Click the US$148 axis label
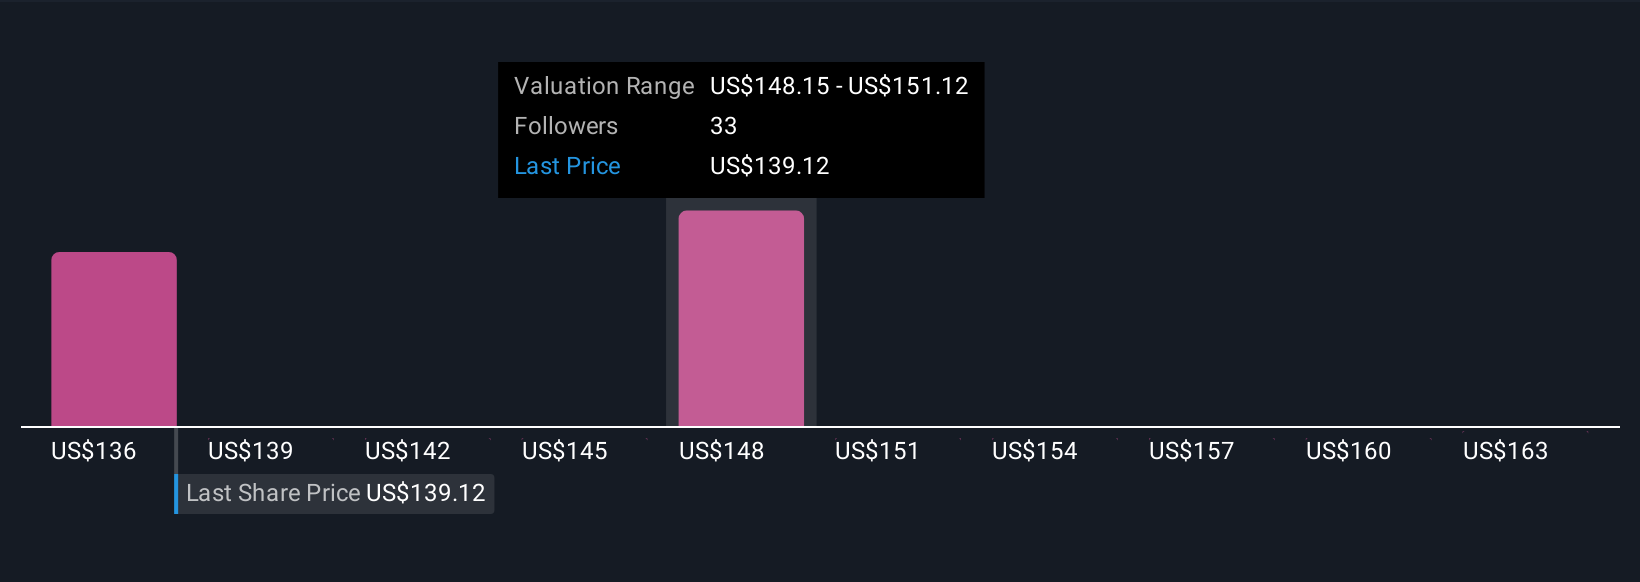 click(x=721, y=451)
